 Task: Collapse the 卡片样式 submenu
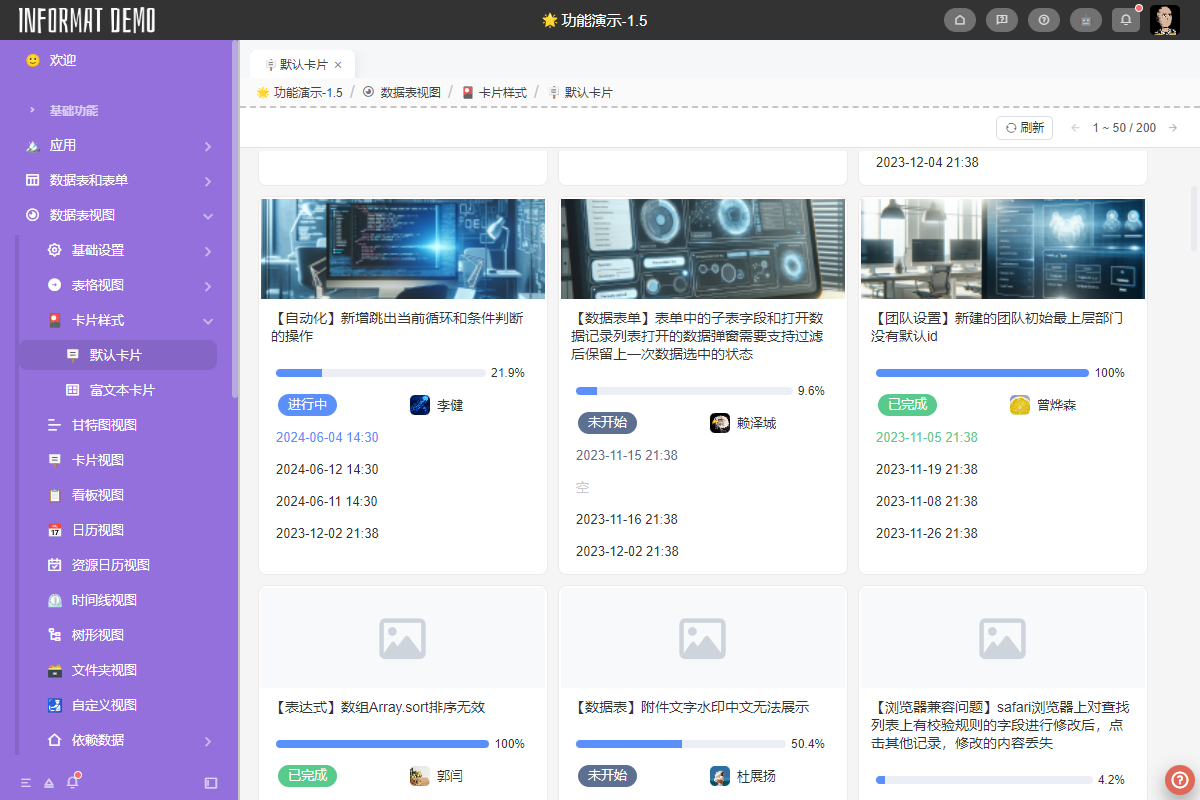(x=208, y=320)
